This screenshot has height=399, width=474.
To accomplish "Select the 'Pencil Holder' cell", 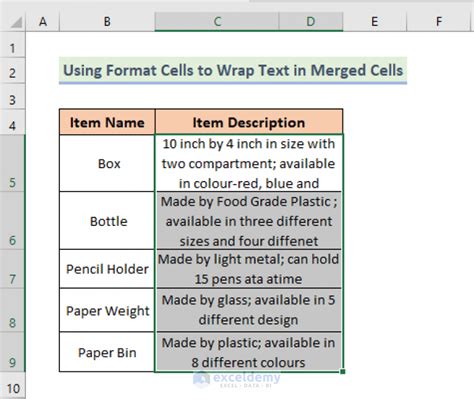I will click(107, 269).
